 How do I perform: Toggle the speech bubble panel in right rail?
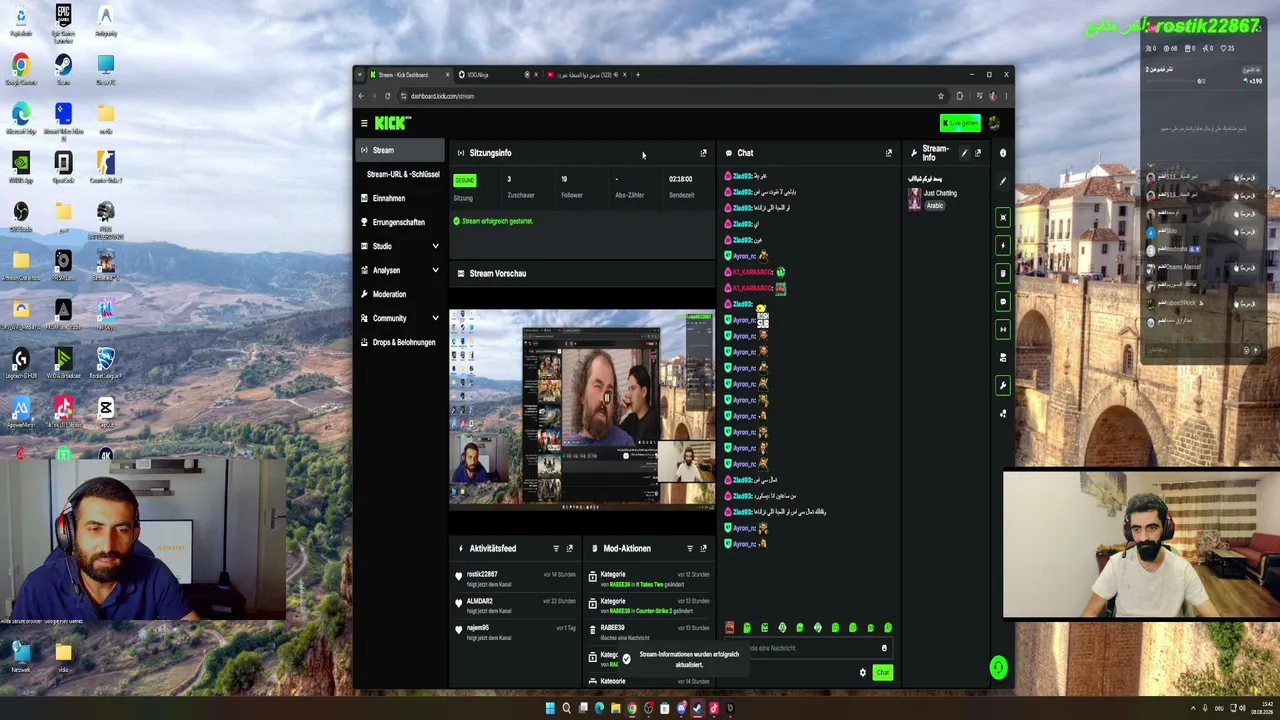[x=1003, y=301]
